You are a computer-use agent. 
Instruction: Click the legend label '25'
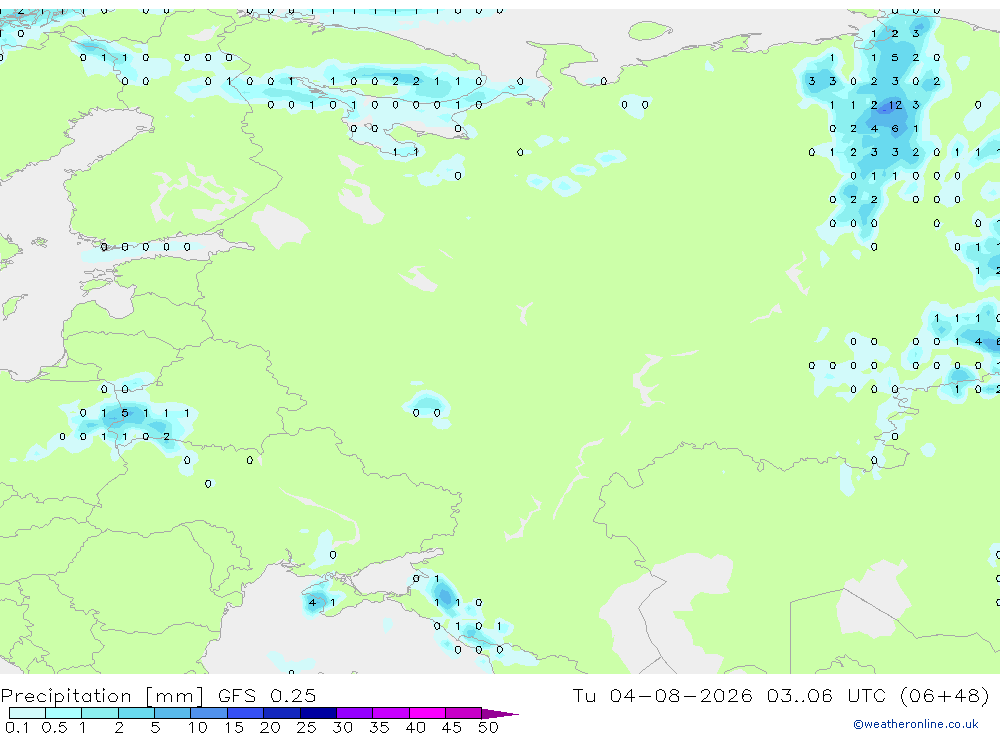click(306, 727)
